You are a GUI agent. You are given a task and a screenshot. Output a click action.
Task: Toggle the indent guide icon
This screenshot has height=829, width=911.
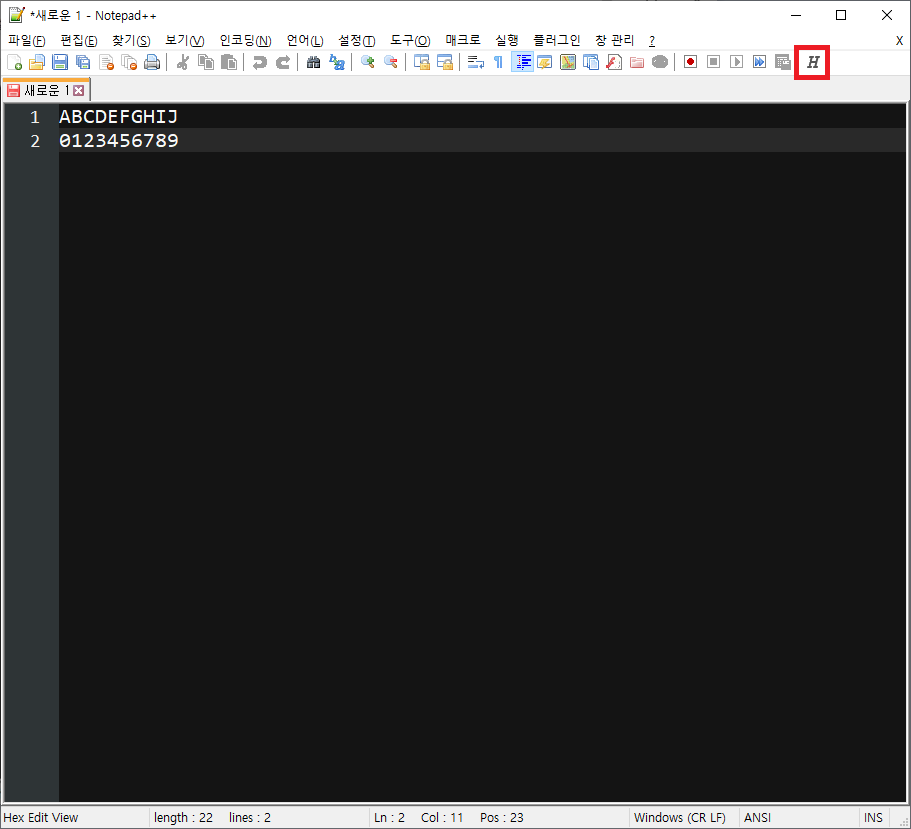click(x=522, y=62)
